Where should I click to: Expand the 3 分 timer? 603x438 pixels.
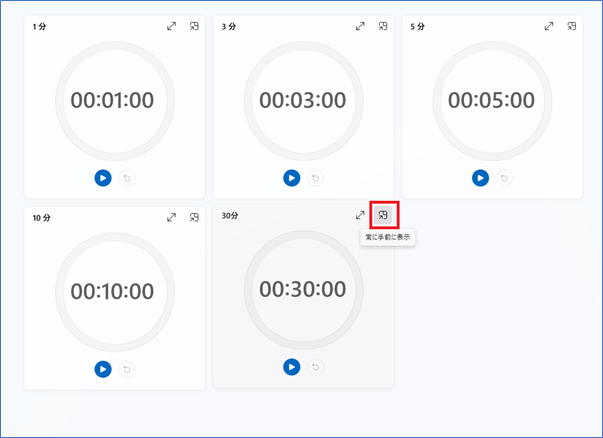[x=360, y=26]
